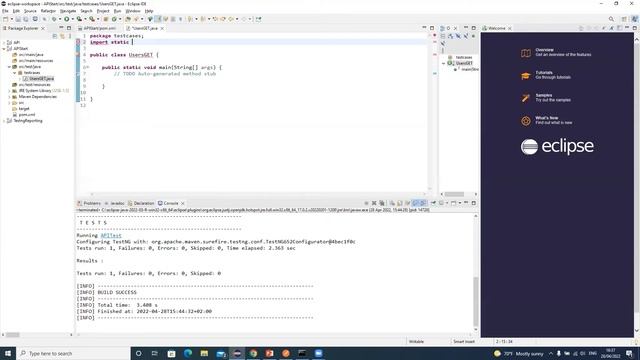Image resolution: width=640 pixels, height=360 pixels.
Task: Open Microsoft Edge from the taskbar
Action: (188, 353)
